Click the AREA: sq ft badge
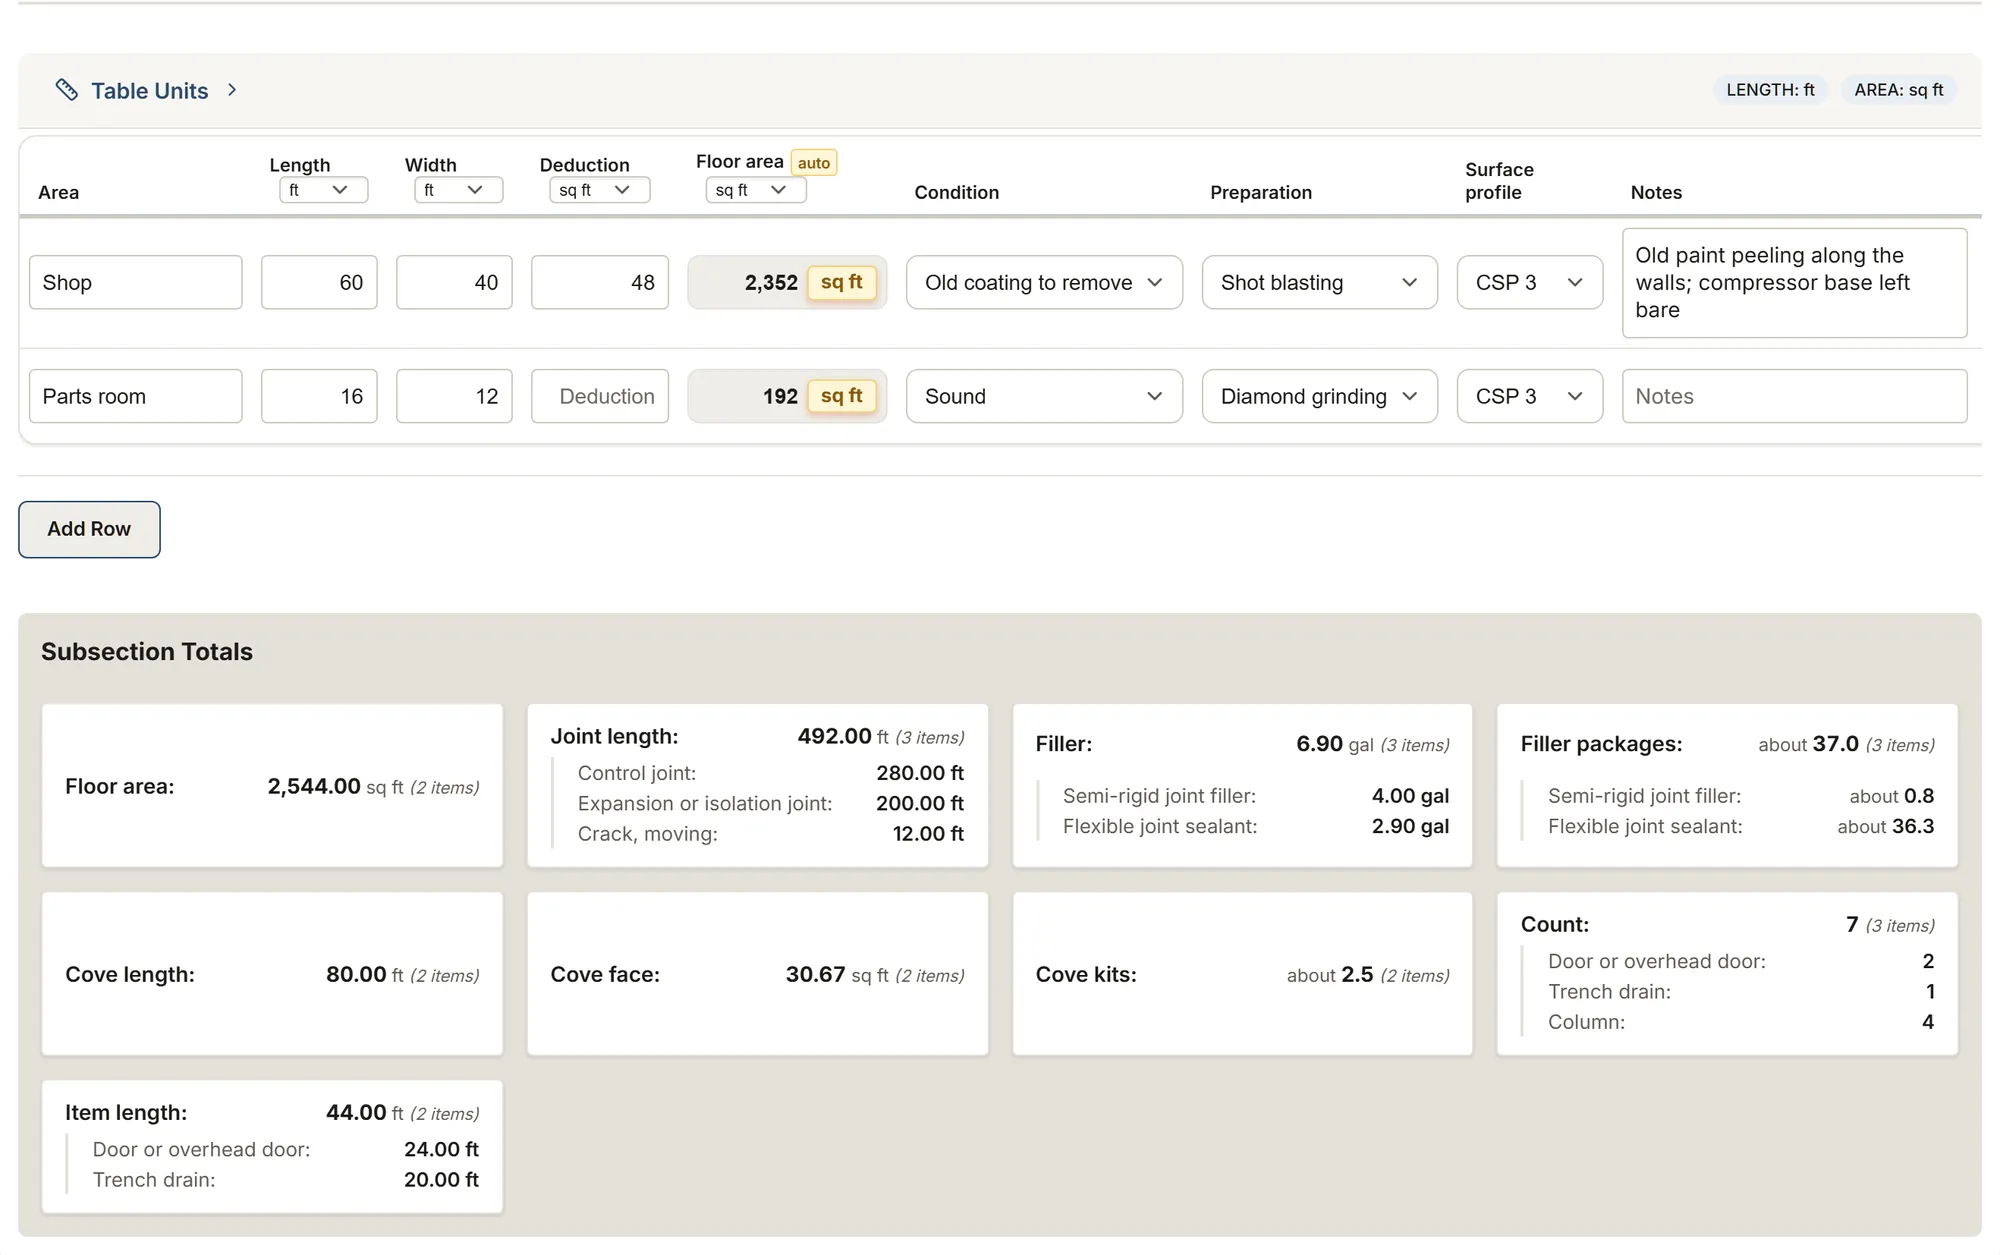Image resolution: width=2000 pixels, height=1255 pixels. [x=1898, y=90]
